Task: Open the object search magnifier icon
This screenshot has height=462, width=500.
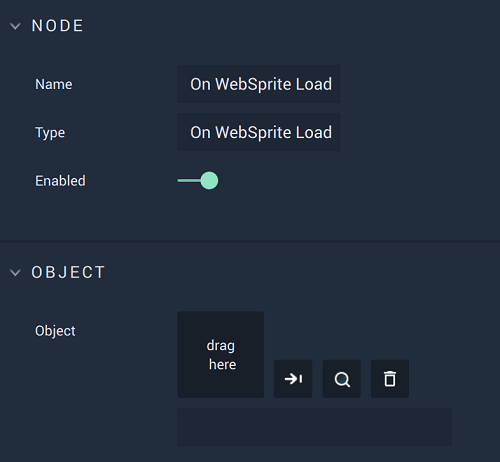Action: tap(342, 379)
